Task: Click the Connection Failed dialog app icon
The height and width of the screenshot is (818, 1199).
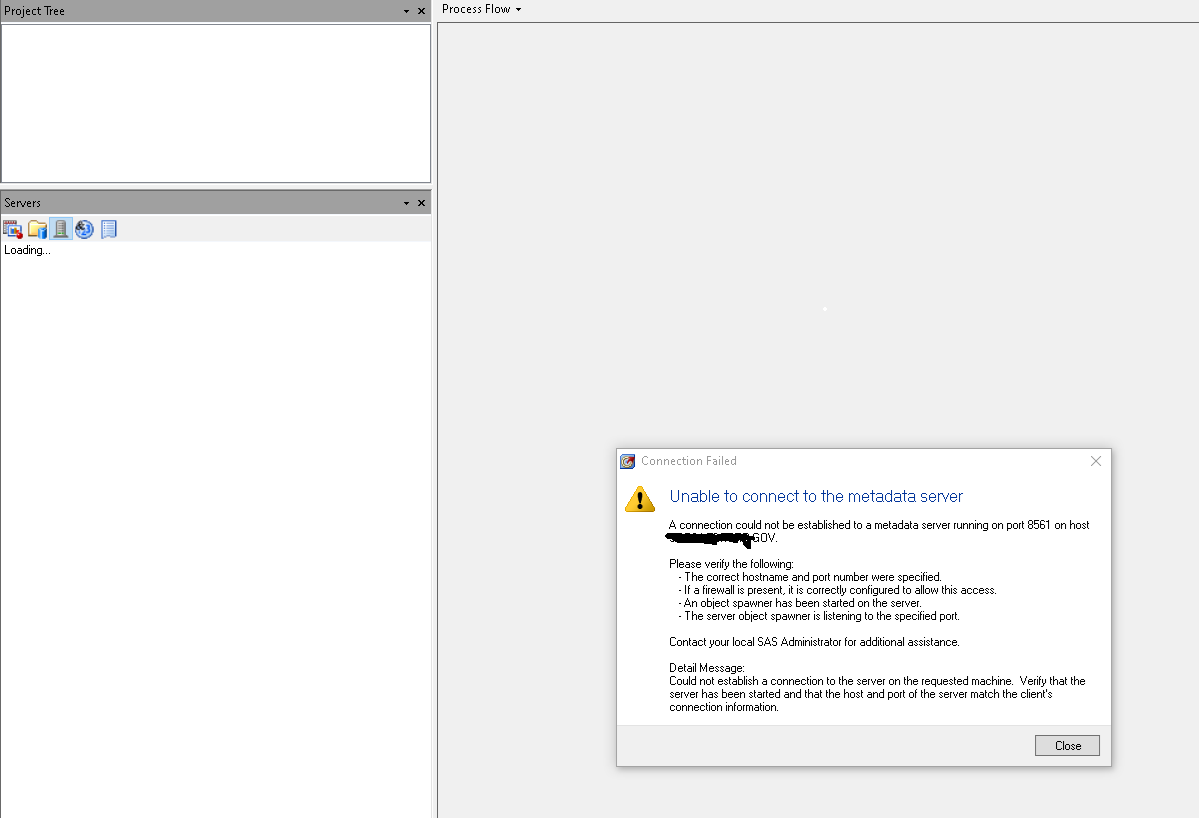Action: pos(628,461)
